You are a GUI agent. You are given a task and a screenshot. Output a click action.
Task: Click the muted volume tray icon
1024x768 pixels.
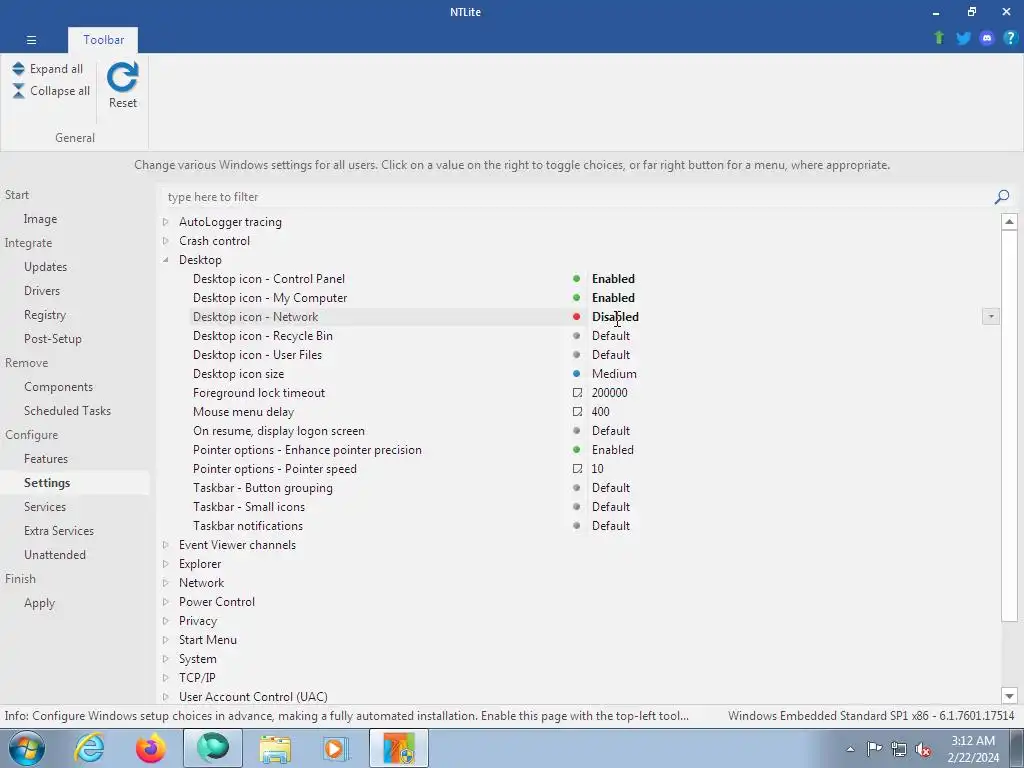tap(923, 749)
